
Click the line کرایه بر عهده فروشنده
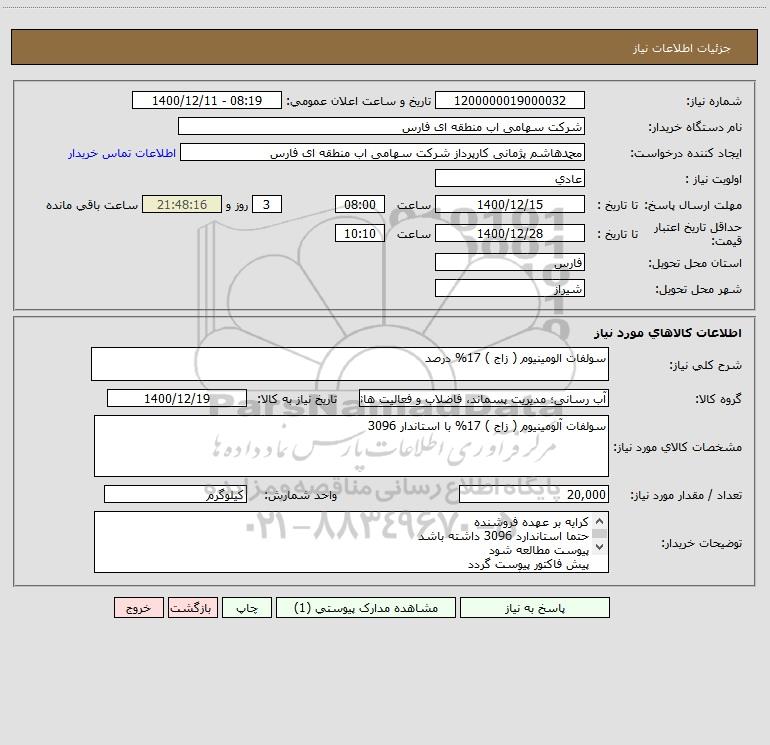click(x=531, y=522)
